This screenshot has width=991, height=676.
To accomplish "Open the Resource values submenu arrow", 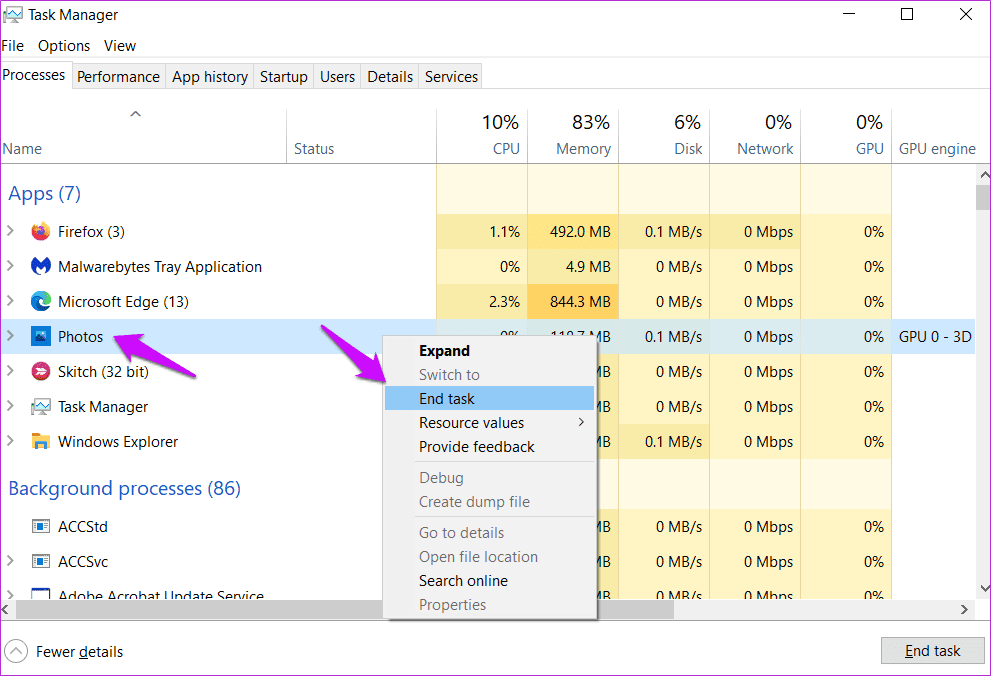I will (581, 422).
